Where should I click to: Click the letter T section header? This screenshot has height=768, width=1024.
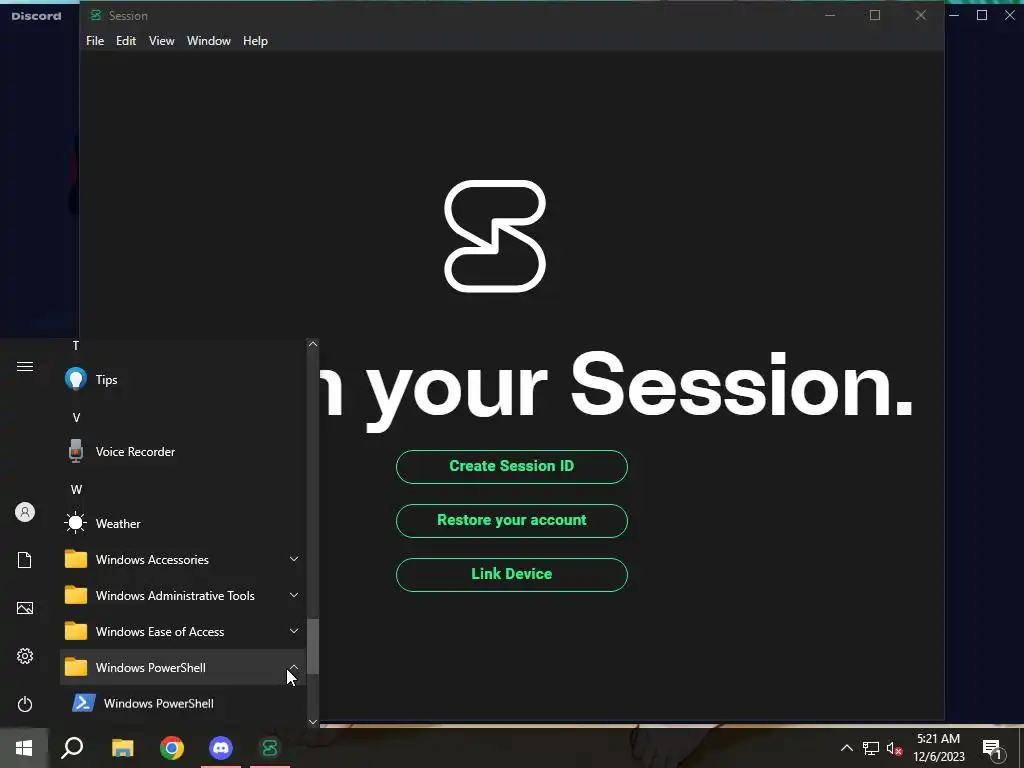(76, 345)
